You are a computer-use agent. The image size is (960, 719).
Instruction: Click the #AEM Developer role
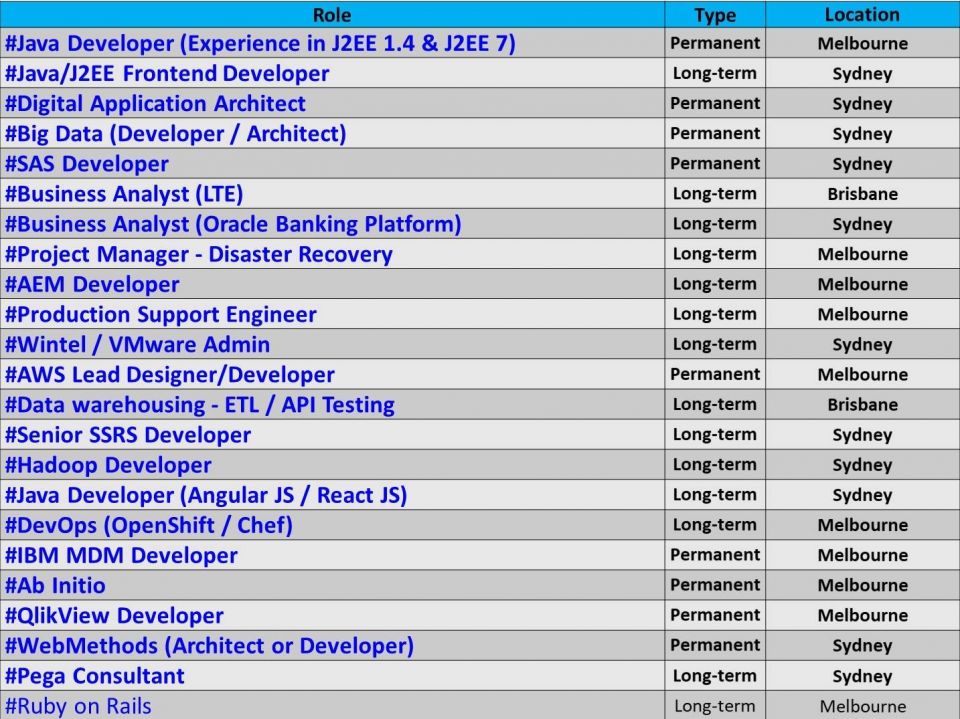point(92,284)
